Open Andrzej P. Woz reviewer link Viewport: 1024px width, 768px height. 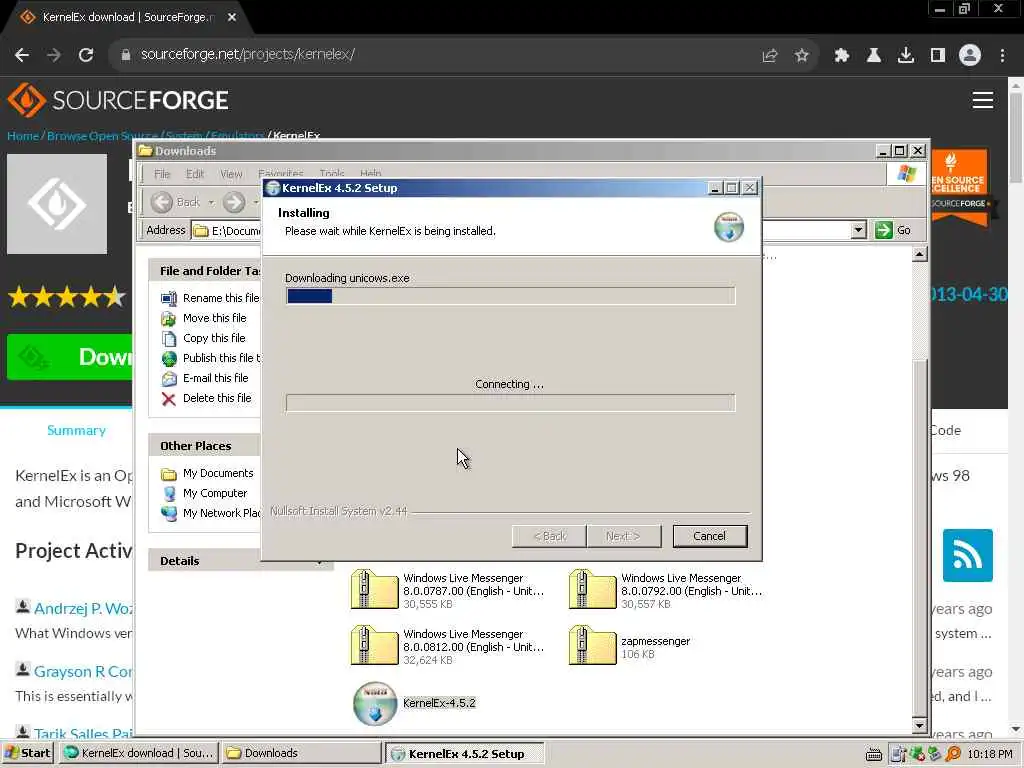tap(83, 609)
